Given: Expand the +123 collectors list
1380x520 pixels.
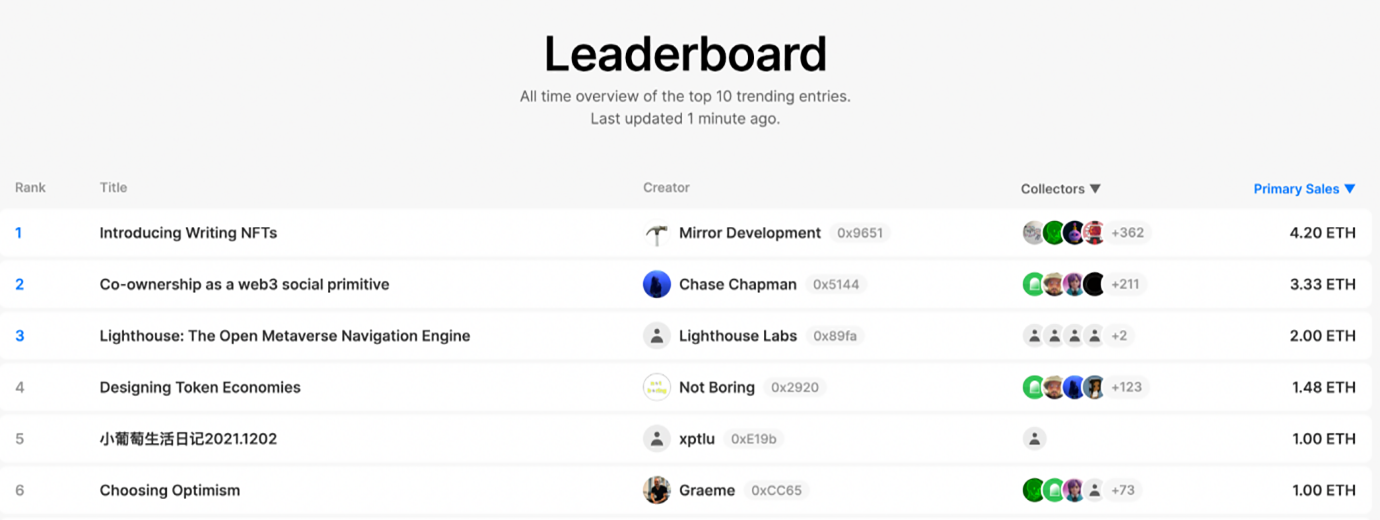Looking at the screenshot, I should [x=1126, y=388].
